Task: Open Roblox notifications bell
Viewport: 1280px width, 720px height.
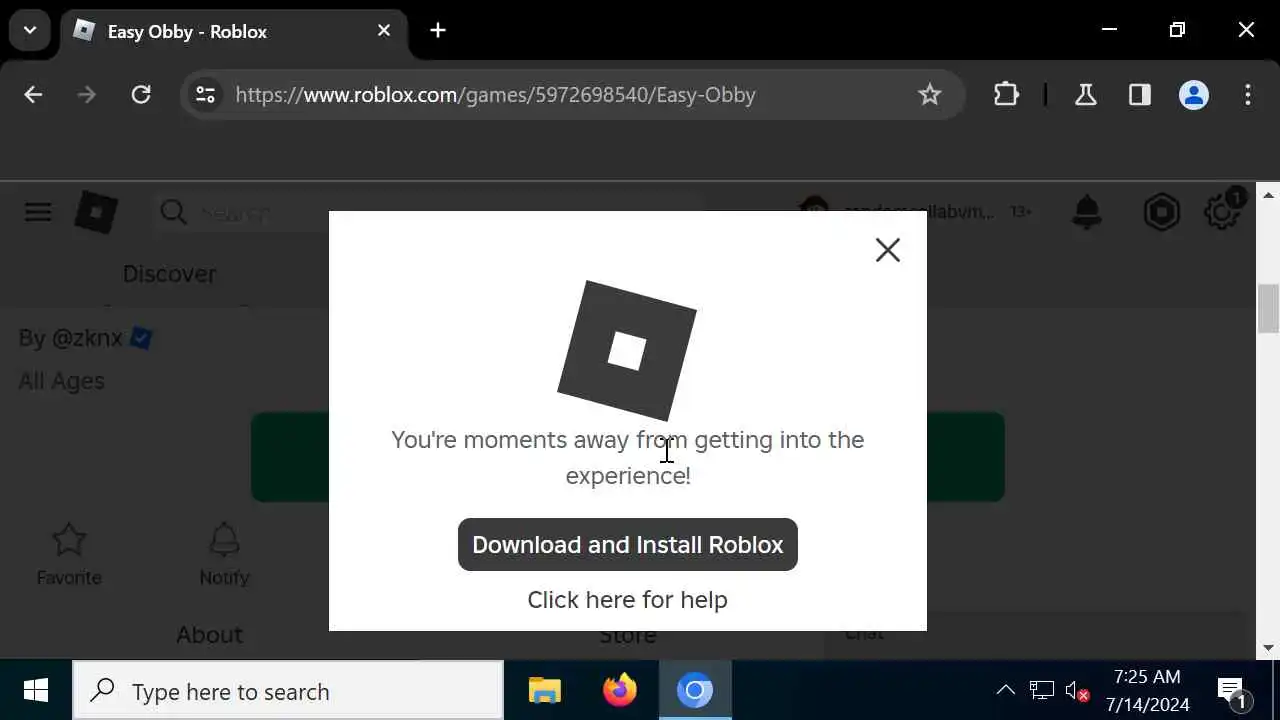Action: (1087, 212)
